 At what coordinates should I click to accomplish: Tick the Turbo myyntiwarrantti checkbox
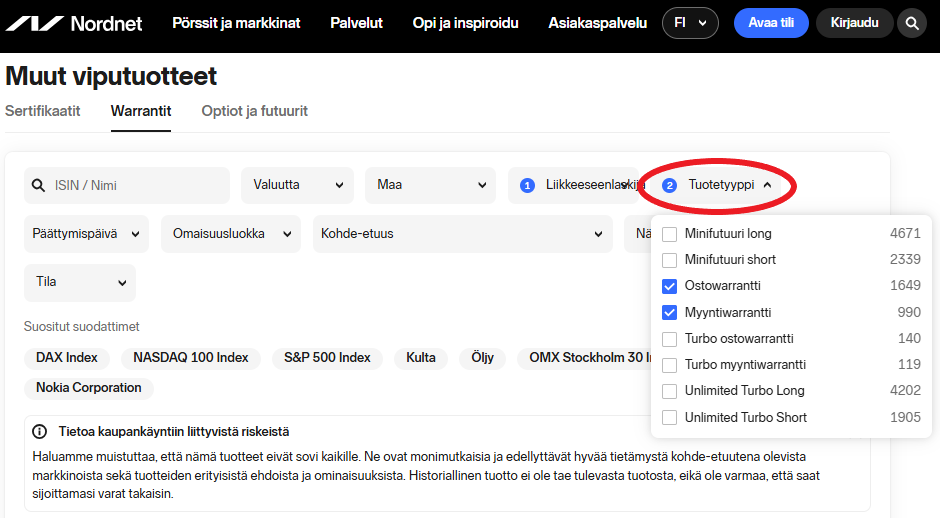(669, 365)
